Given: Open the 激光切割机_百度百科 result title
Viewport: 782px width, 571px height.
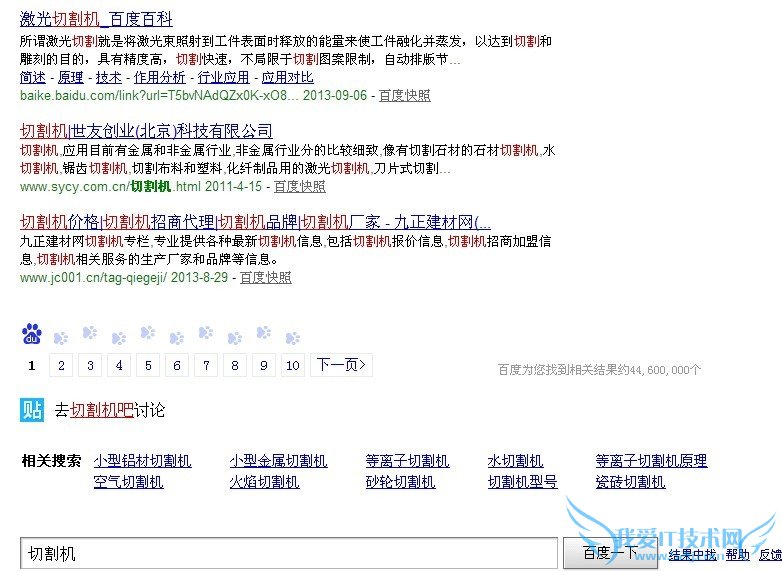Looking at the screenshot, I should pyautogui.click(x=96, y=19).
